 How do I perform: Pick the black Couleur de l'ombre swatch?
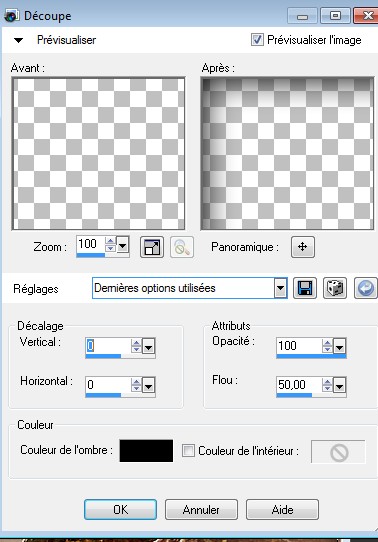(146, 451)
